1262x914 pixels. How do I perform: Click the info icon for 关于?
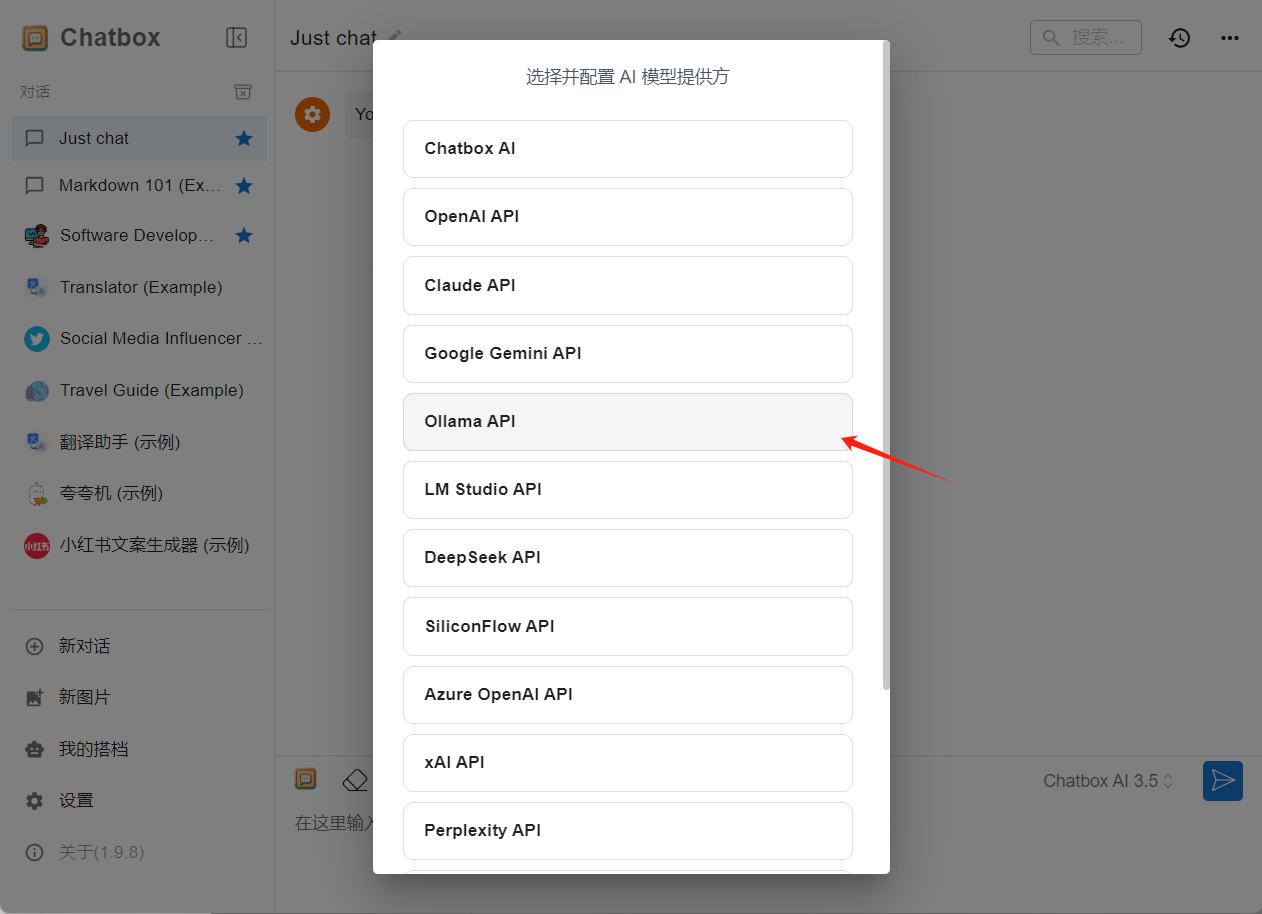click(x=35, y=853)
